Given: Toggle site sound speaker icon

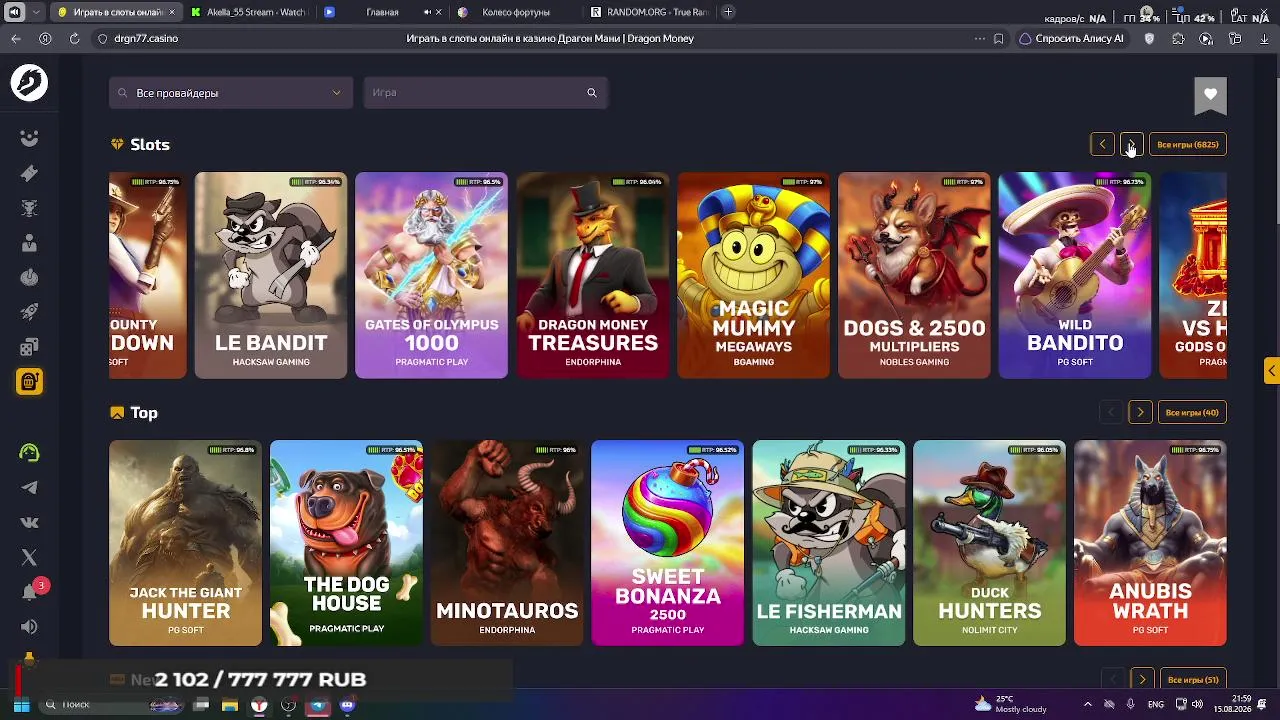Looking at the screenshot, I should click(29, 627).
